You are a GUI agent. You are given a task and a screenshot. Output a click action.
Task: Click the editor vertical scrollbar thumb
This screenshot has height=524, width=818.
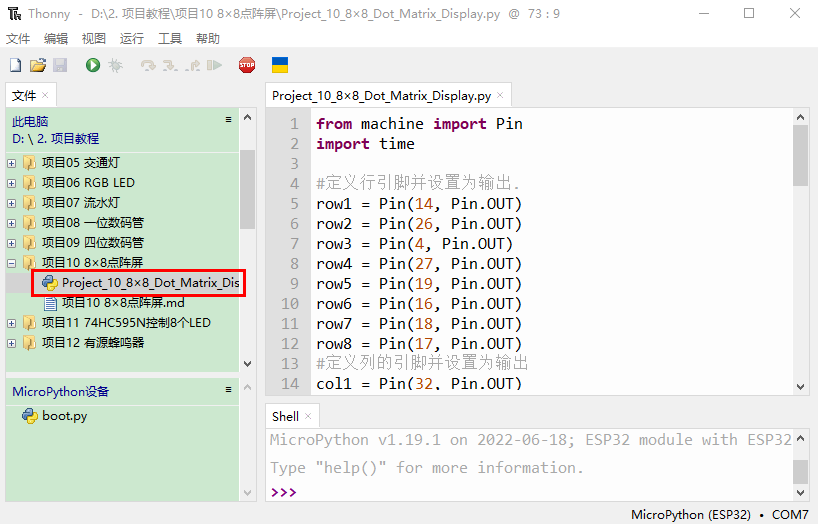click(800, 155)
